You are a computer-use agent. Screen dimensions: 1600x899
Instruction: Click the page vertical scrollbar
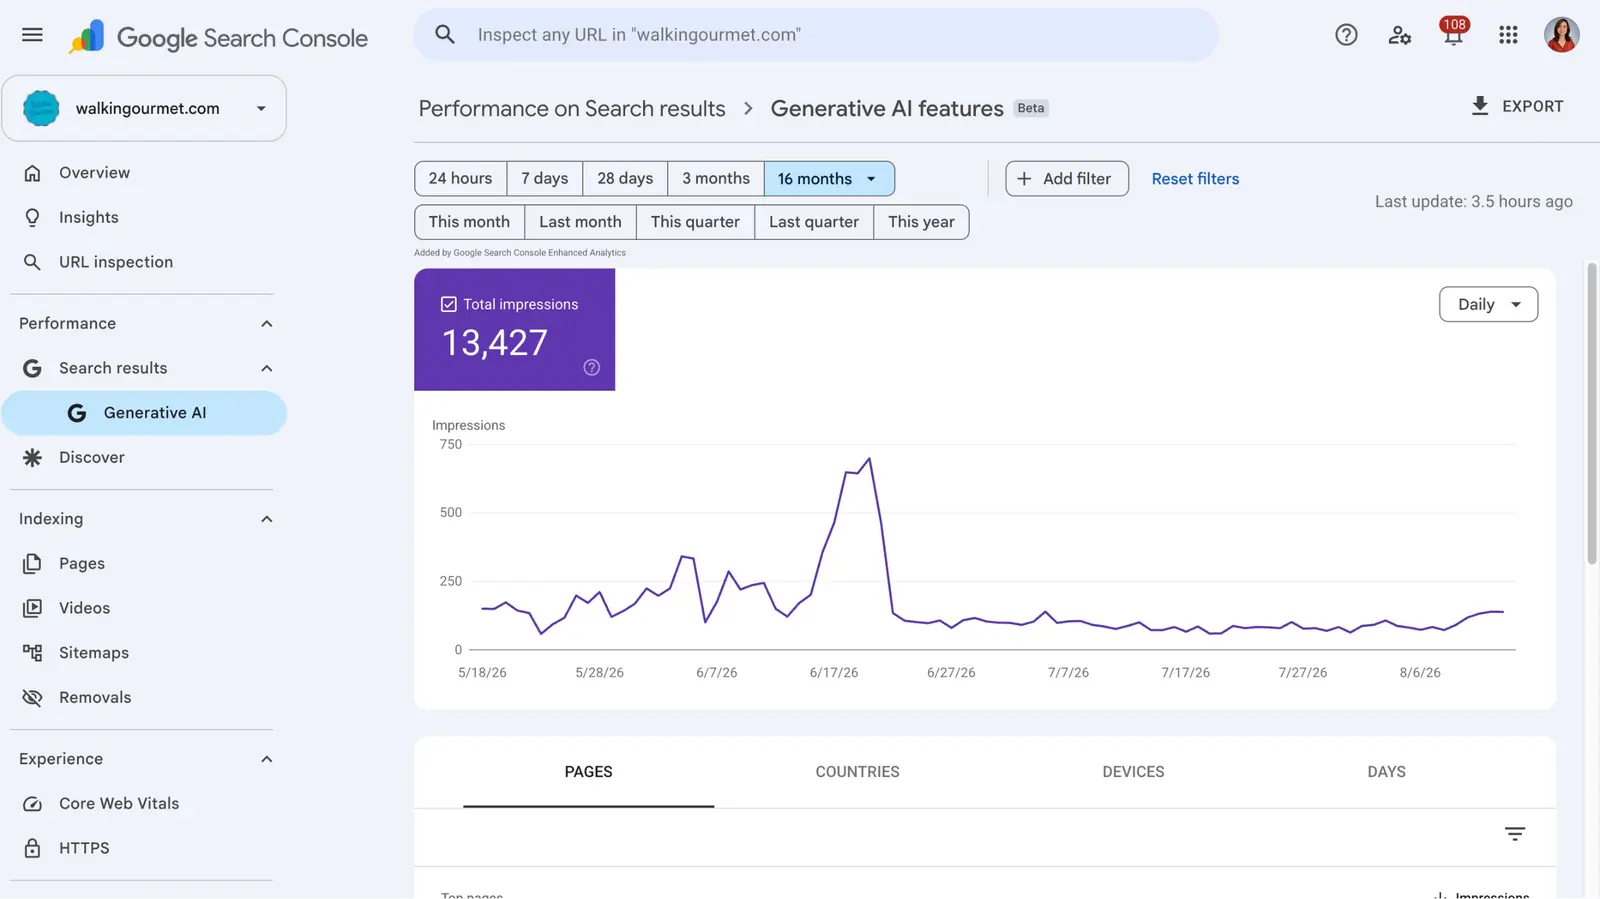(1591, 415)
